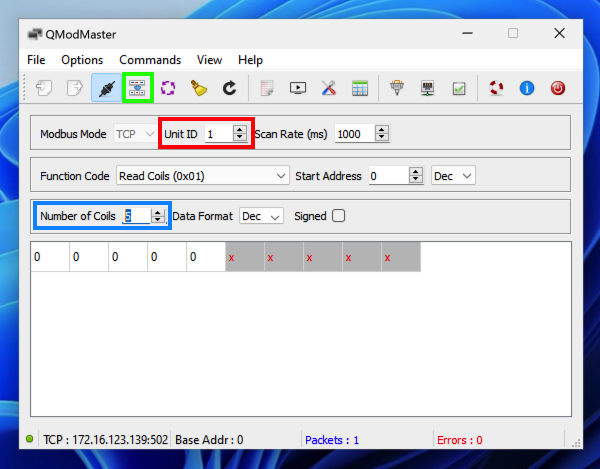Open the Start Address Dec format dropdown
600x469 pixels.
(453, 176)
